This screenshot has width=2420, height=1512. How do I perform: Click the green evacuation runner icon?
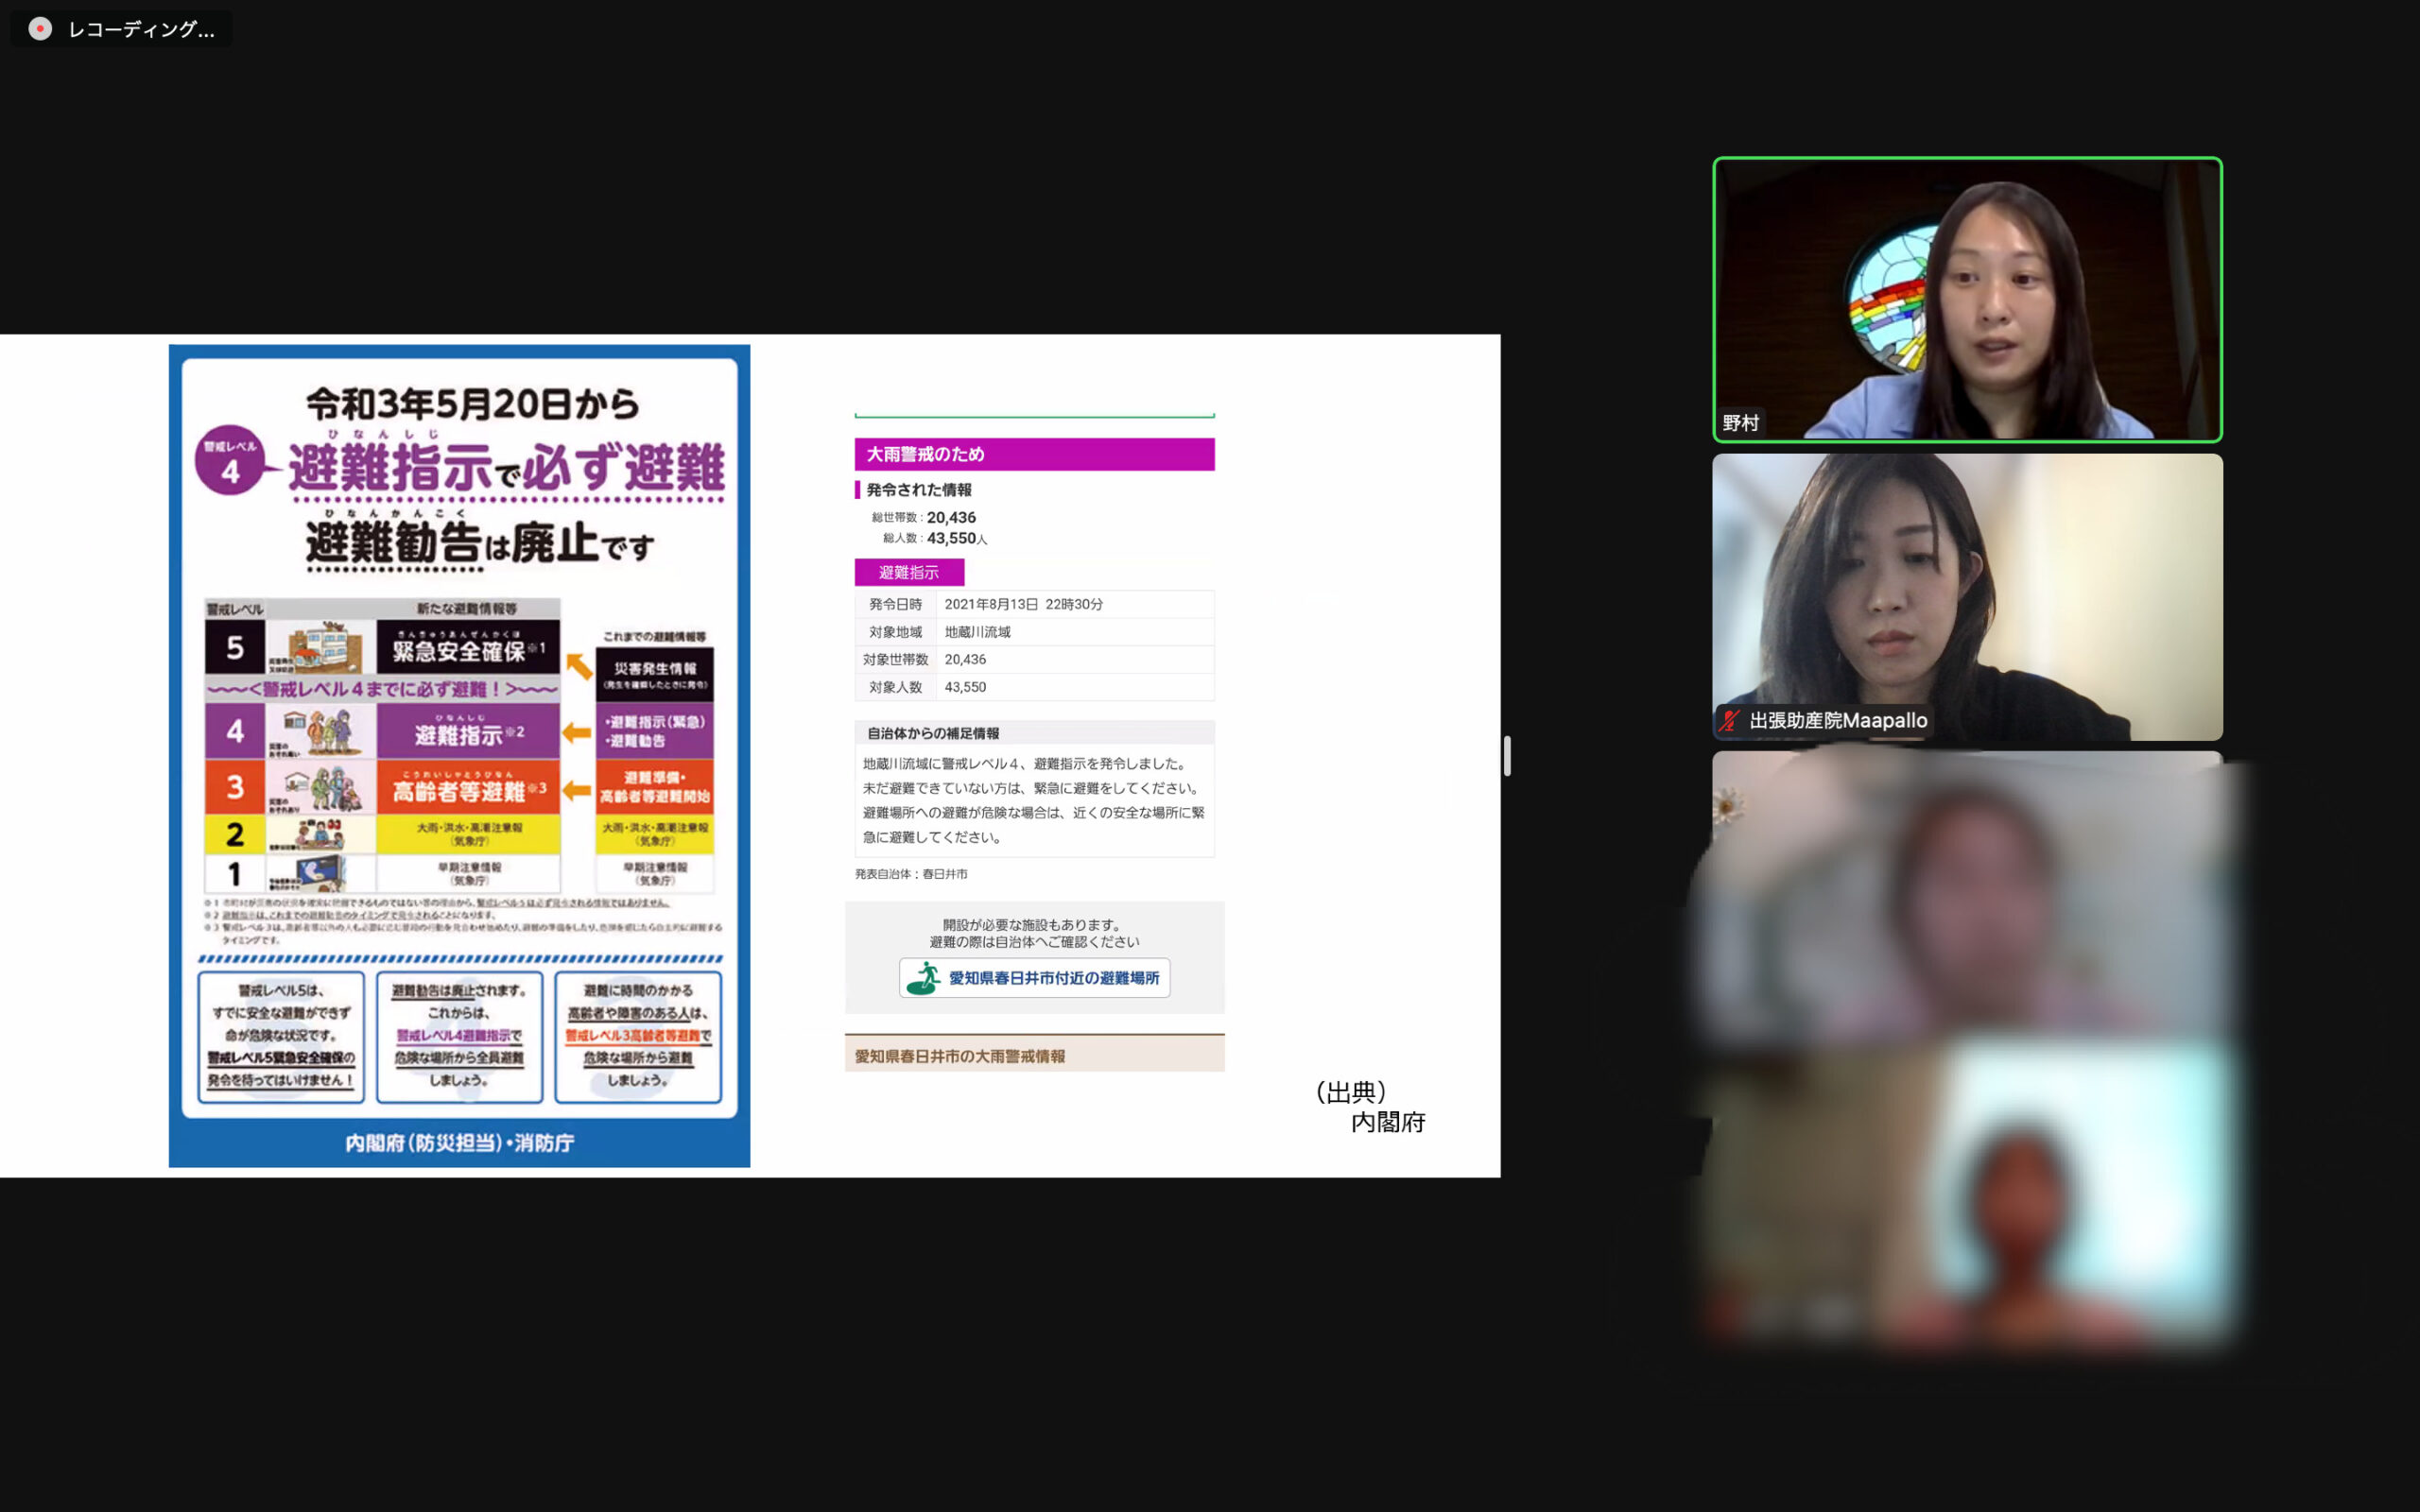923,978
